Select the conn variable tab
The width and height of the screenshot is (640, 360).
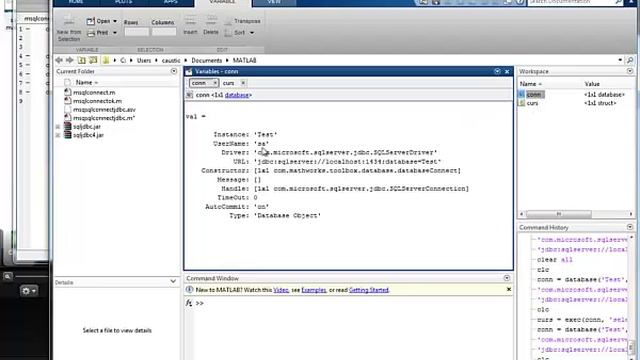coord(199,83)
